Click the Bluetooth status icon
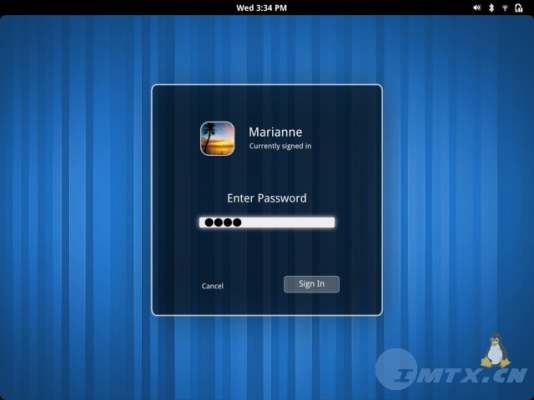534x400 pixels. click(x=491, y=7)
